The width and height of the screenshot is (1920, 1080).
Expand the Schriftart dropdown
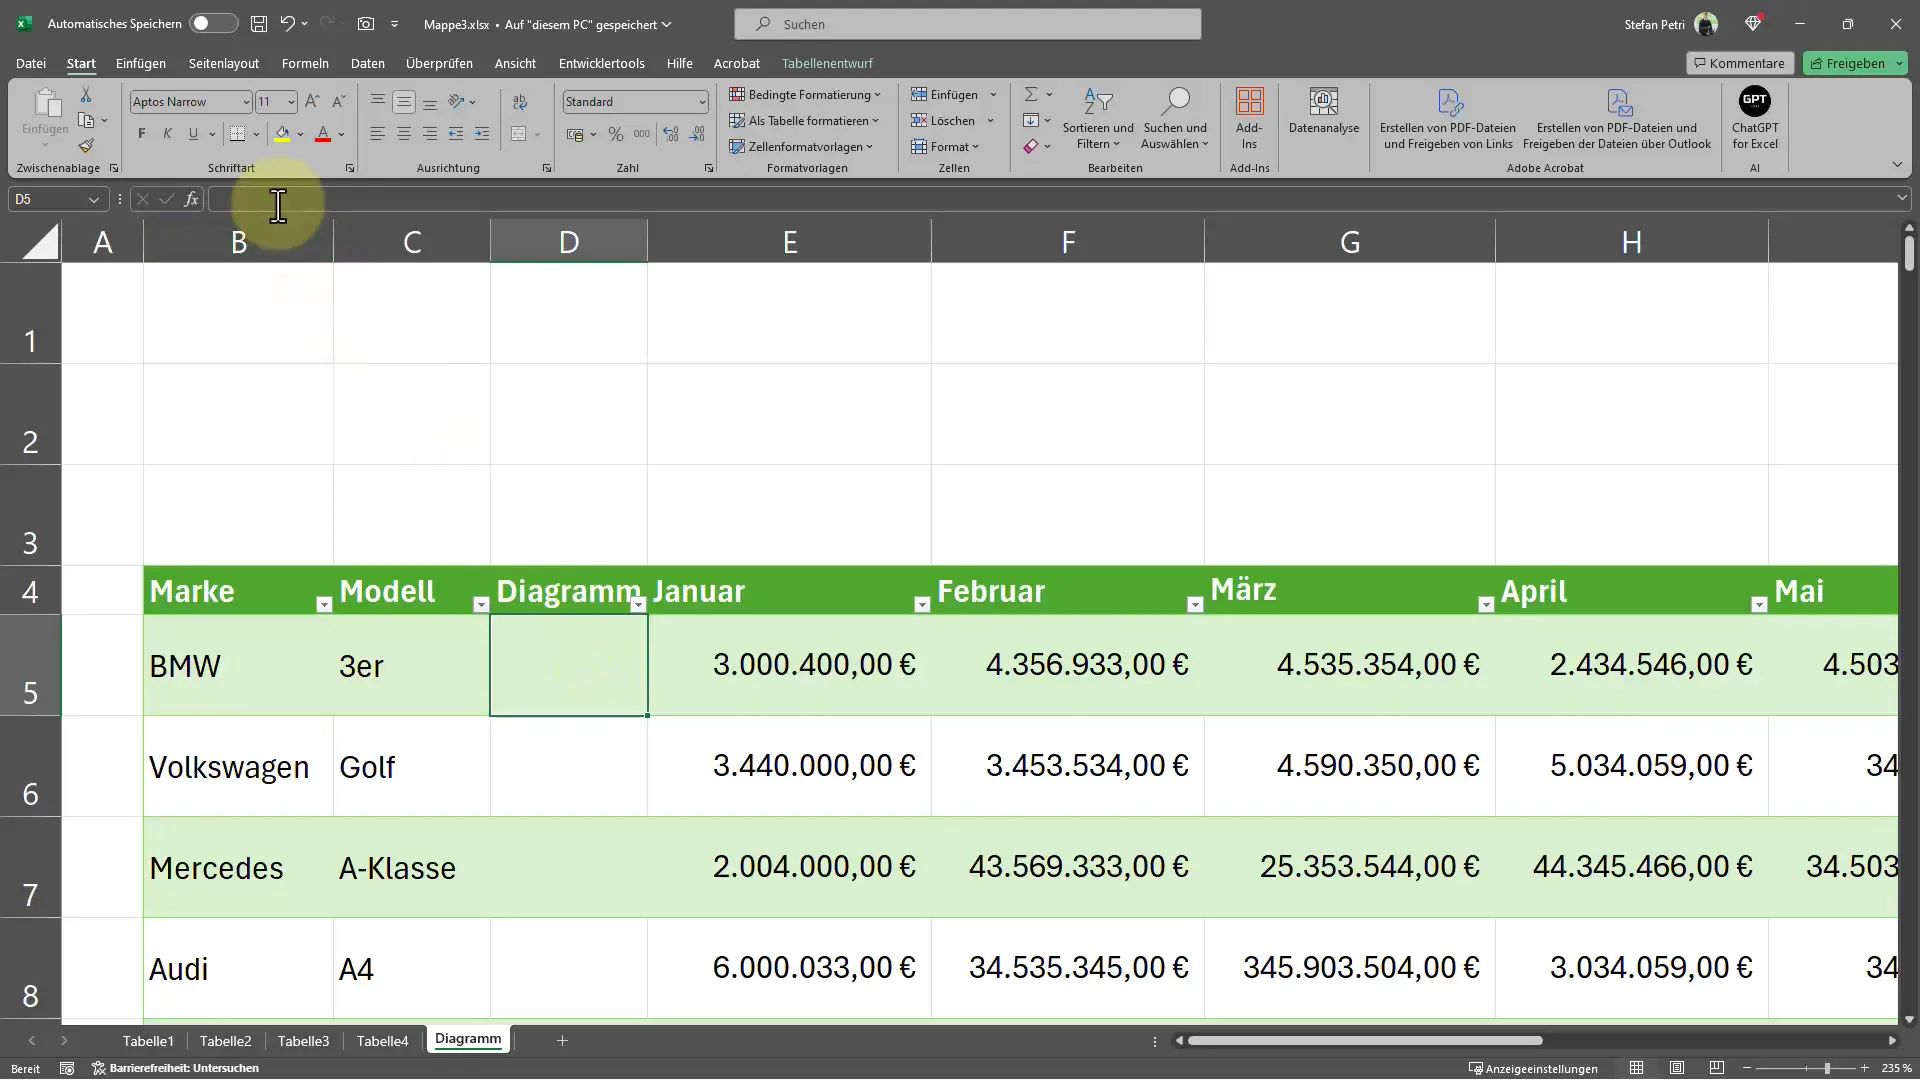[x=245, y=102]
